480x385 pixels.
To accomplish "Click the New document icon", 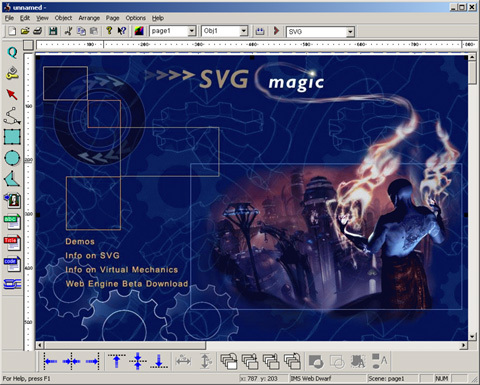I will [x=12, y=31].
